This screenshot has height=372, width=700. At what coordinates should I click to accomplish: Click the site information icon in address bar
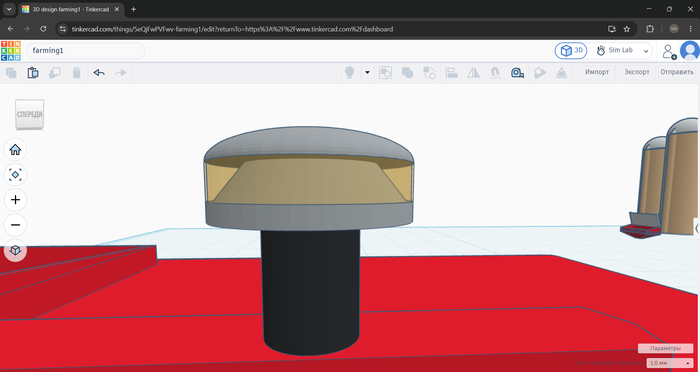click(63, 29)
